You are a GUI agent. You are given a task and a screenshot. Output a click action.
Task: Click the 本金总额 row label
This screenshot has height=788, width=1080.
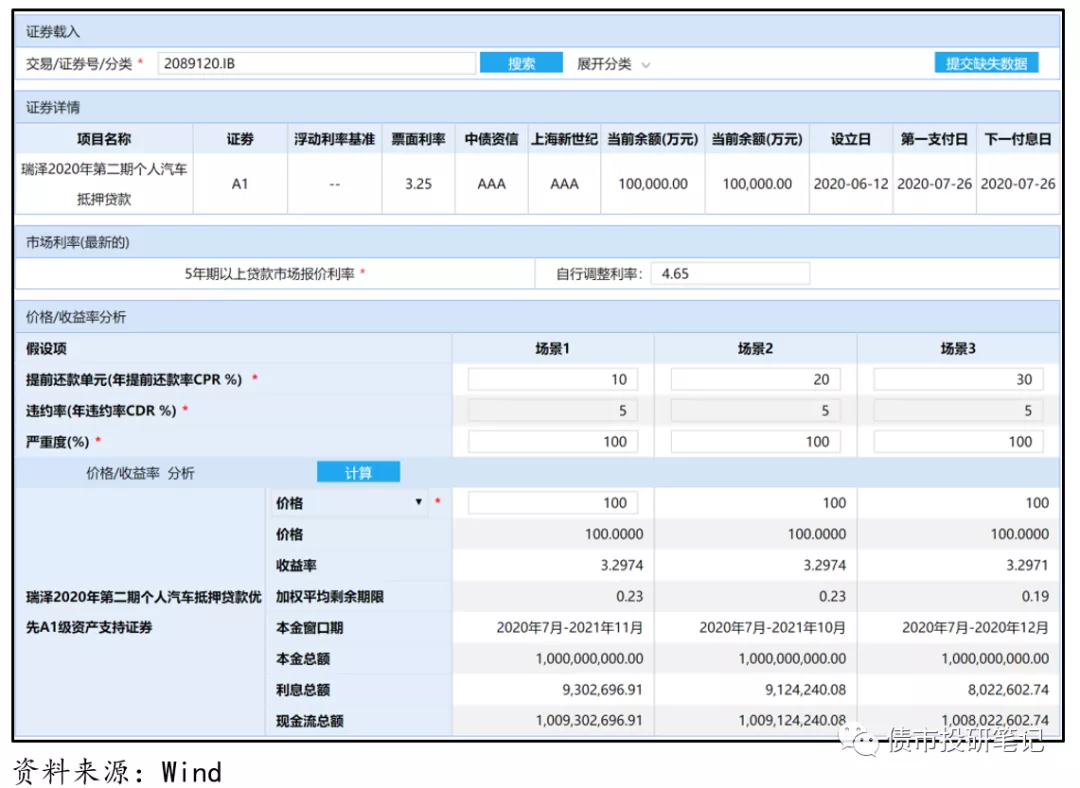coord(302,659)
